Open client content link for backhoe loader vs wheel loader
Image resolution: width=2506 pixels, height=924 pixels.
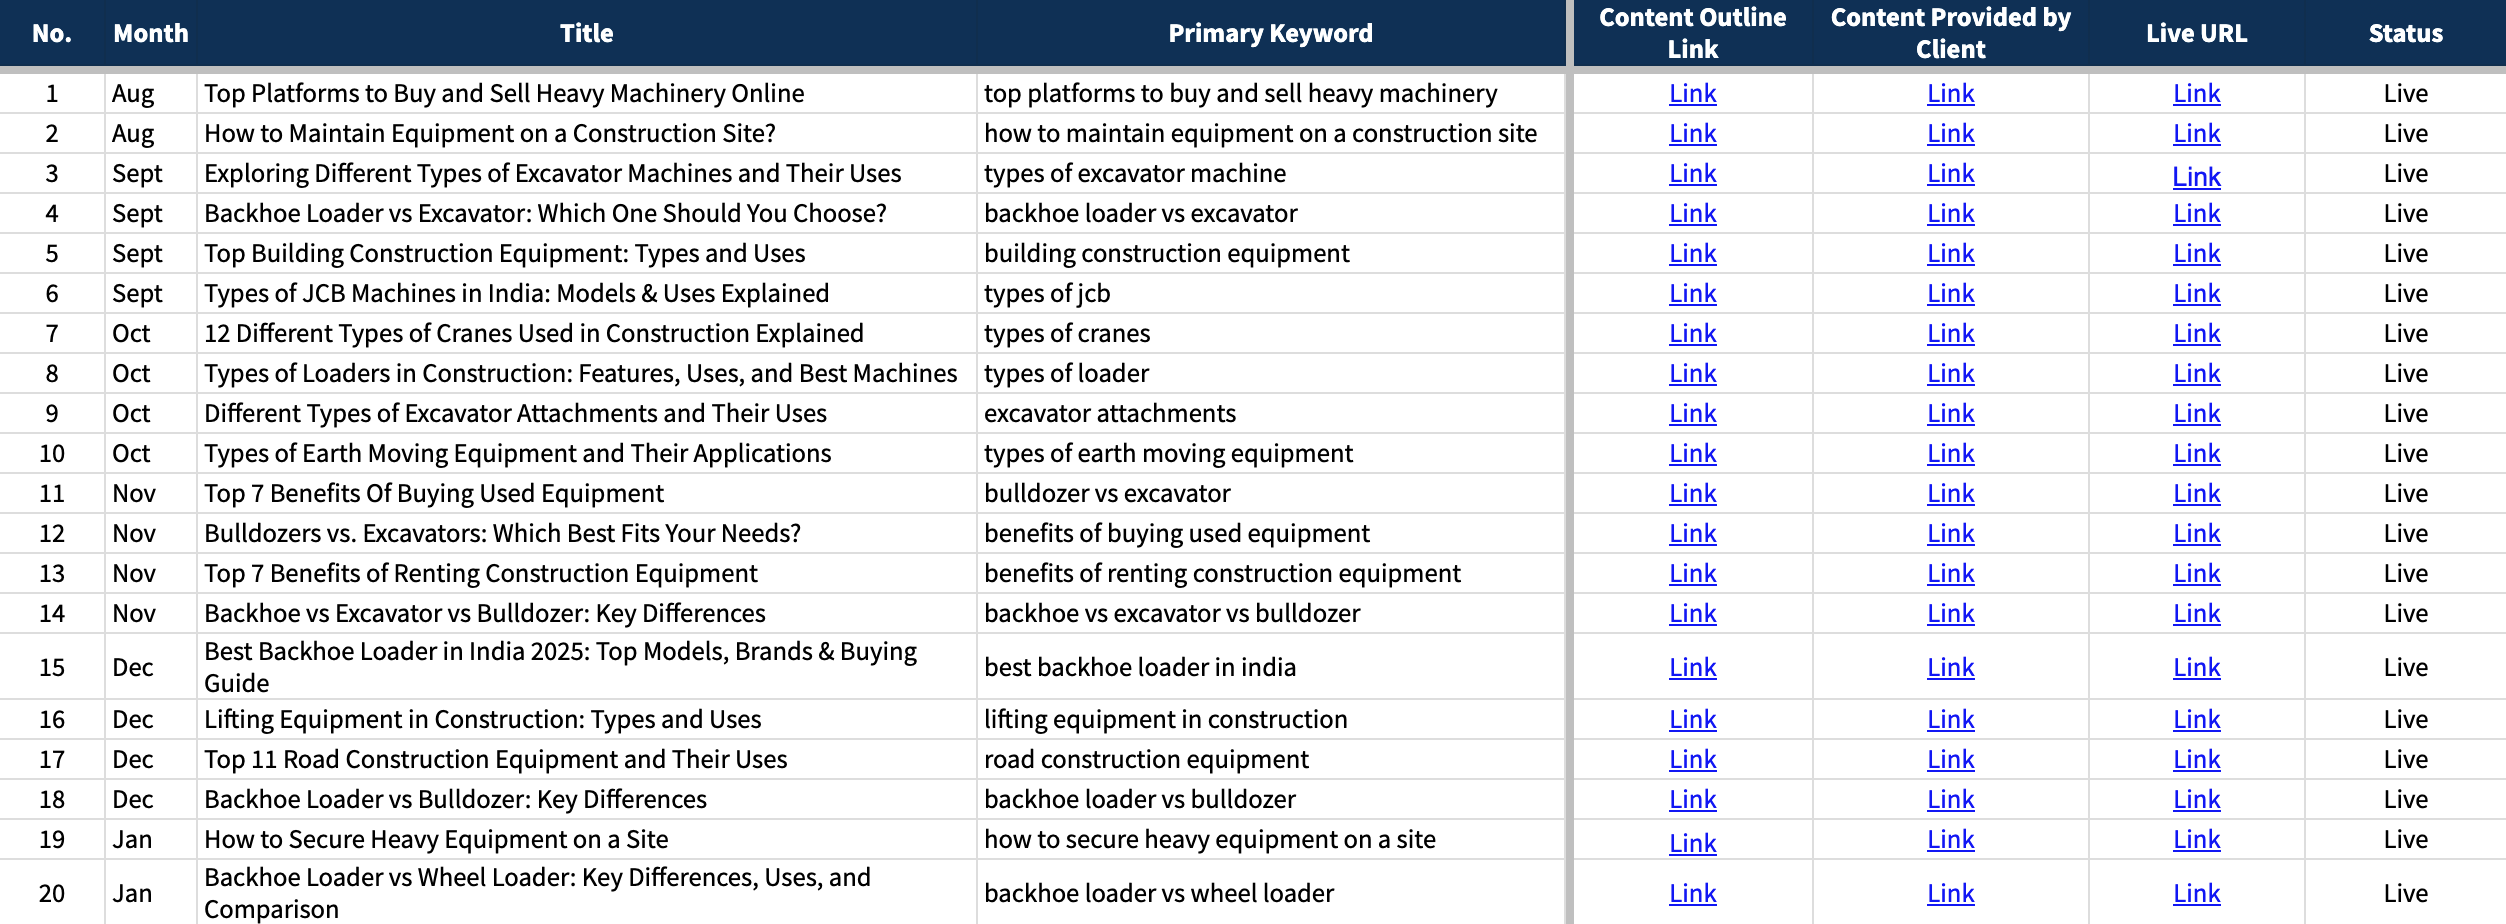tap(1950, 893)
